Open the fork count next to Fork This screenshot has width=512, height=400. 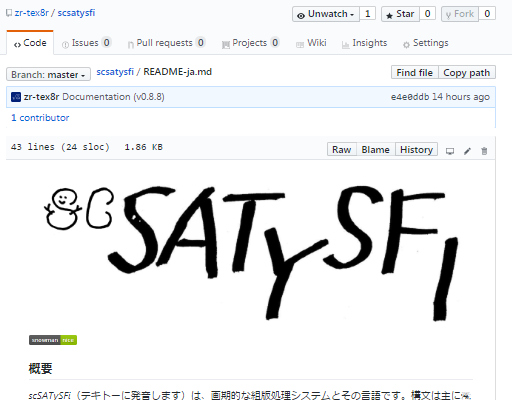coord(487,14)
